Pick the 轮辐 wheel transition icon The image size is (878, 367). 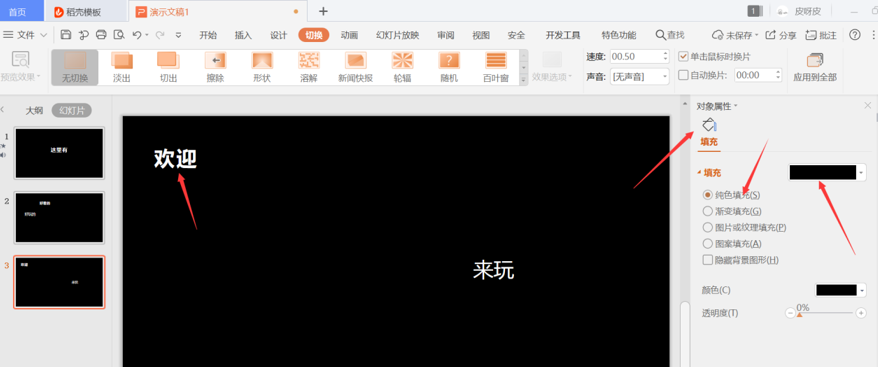point(402,60)
